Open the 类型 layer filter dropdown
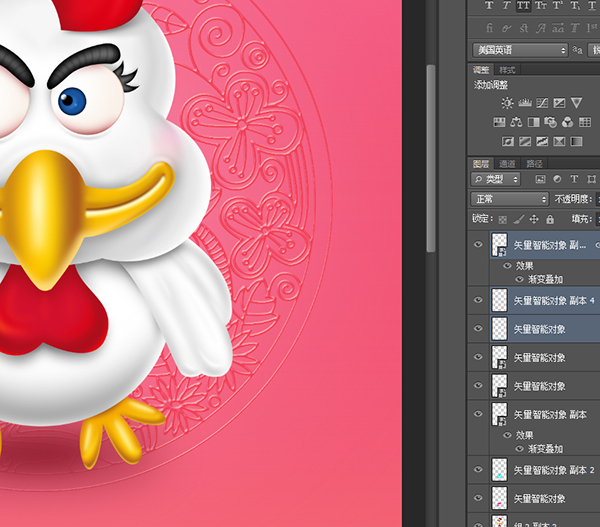The image size is (600, 527). 496,179
